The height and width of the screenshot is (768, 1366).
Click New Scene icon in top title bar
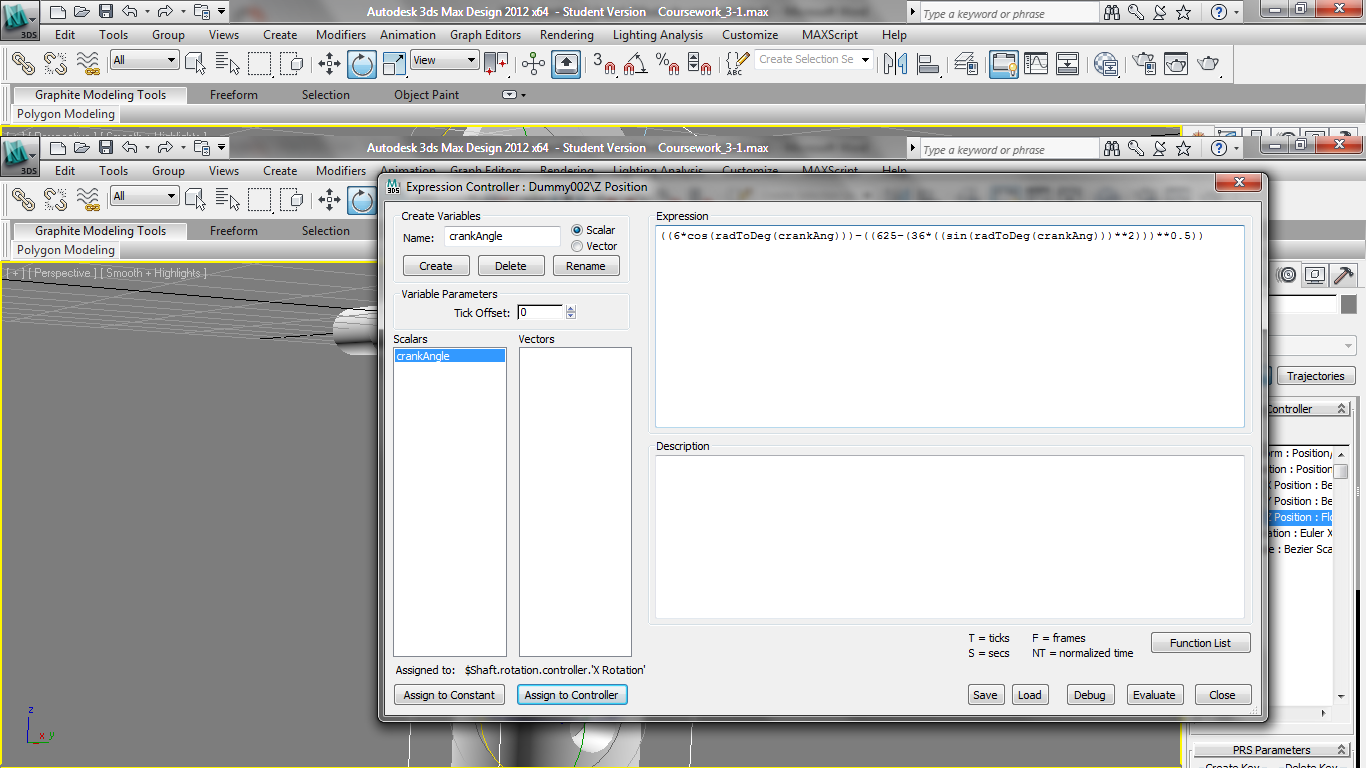pyautogui.click(x=57, y=12)
